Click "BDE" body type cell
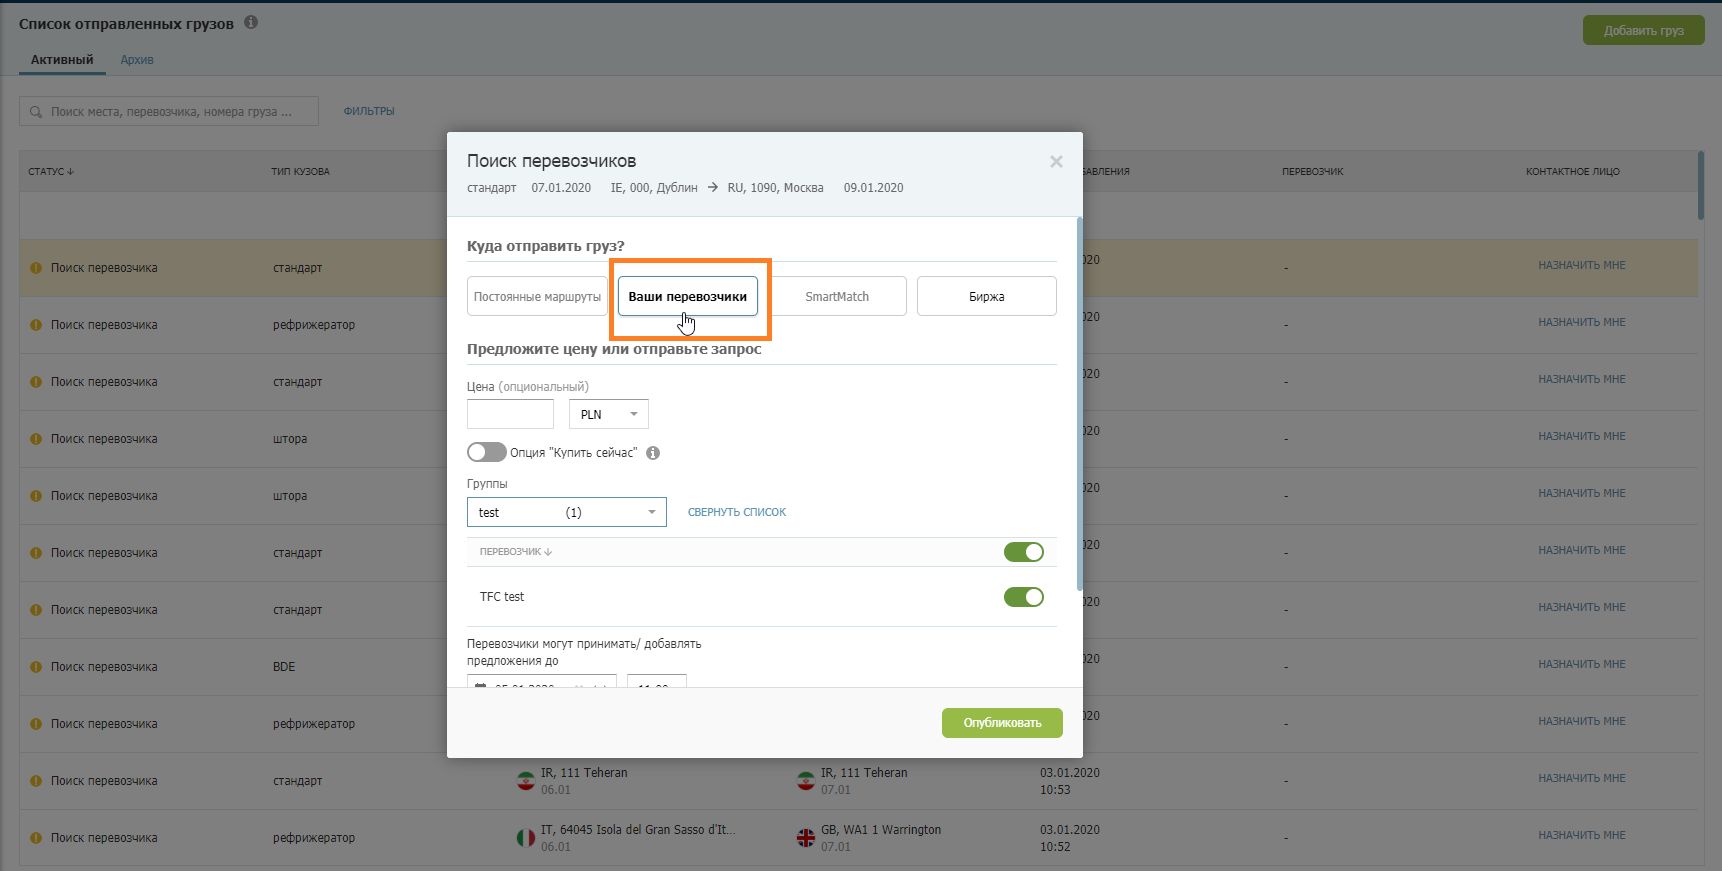 [284, 667]
